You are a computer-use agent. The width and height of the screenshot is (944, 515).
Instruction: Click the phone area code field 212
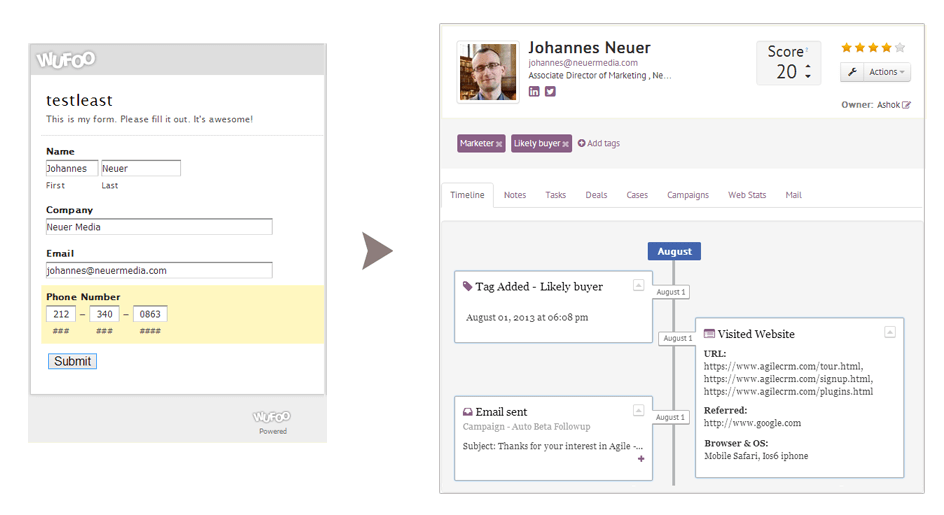61,314
